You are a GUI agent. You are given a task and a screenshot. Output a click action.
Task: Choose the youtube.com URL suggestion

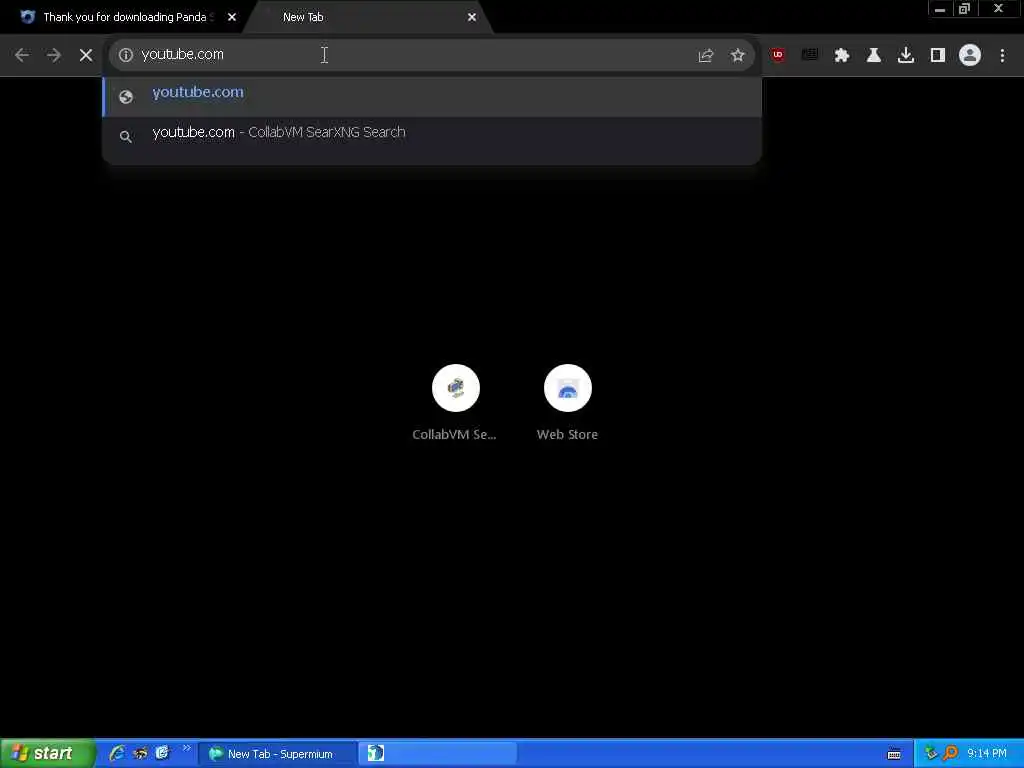pos(432,96)
